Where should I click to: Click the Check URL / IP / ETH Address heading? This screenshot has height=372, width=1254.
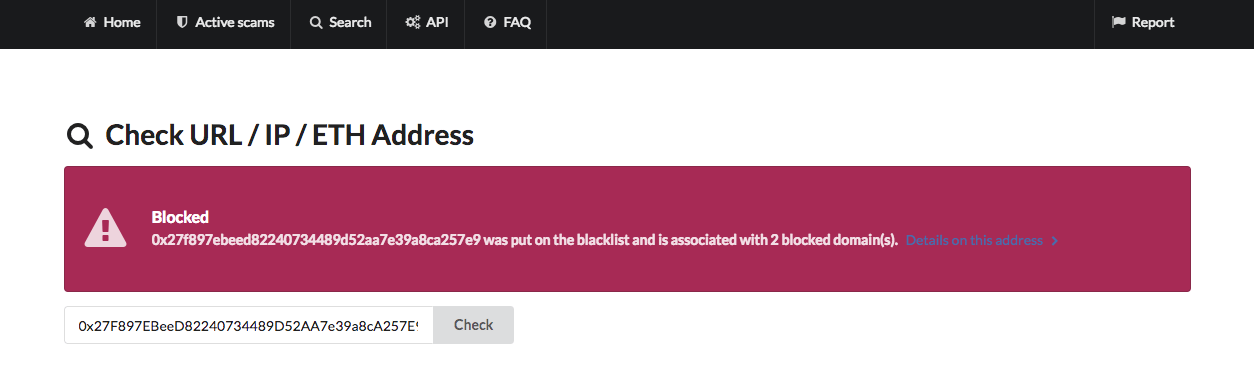(x=289, y=136)
